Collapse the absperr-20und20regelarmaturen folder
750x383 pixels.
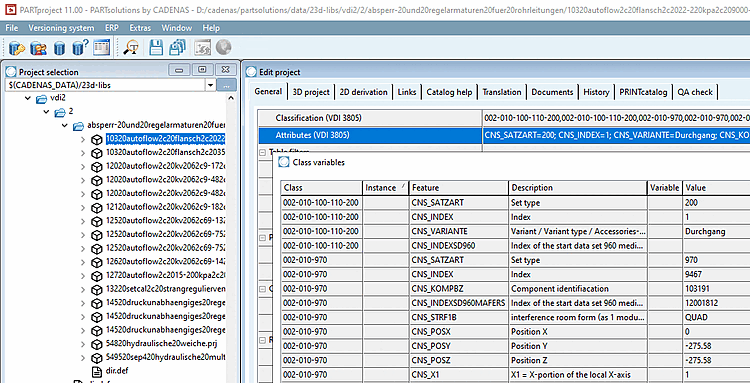(x=64, y=126)
